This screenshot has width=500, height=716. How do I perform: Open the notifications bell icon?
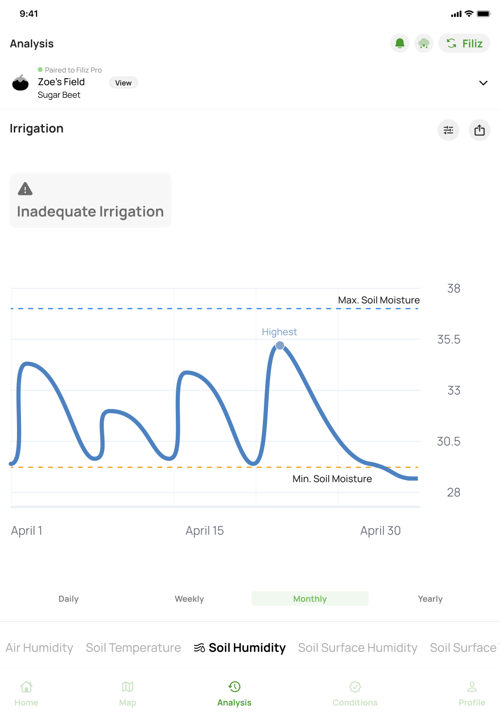(400, 43)
